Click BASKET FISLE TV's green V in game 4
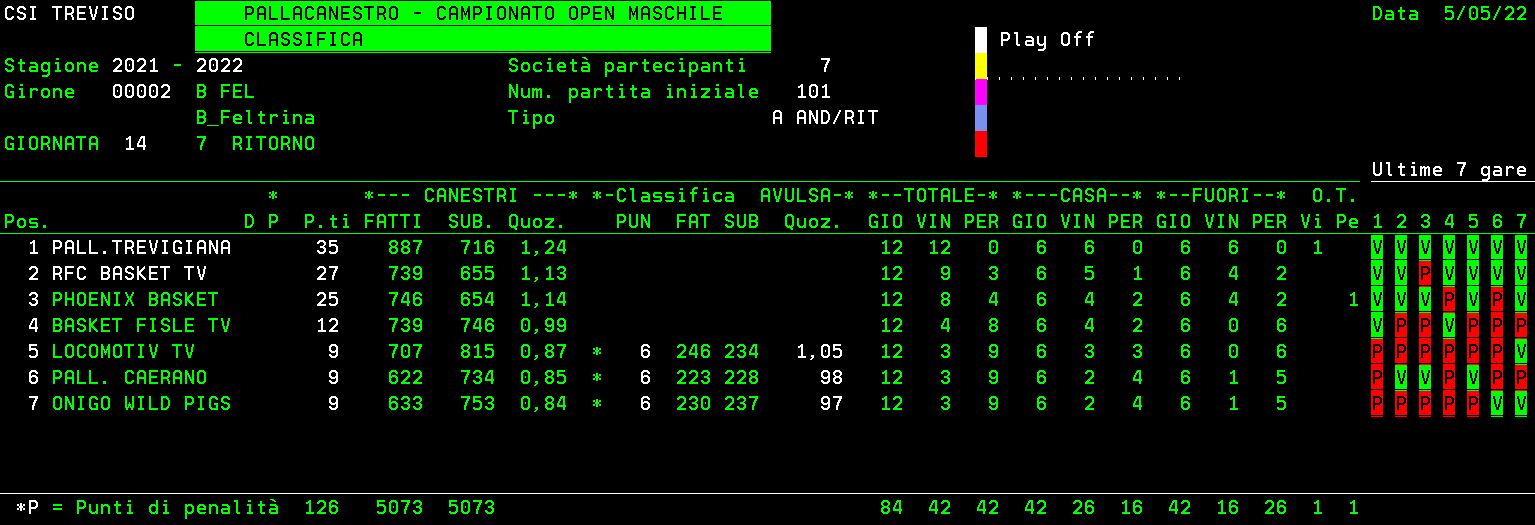Screen dimensions: 1535x525 pos(1448,325)
